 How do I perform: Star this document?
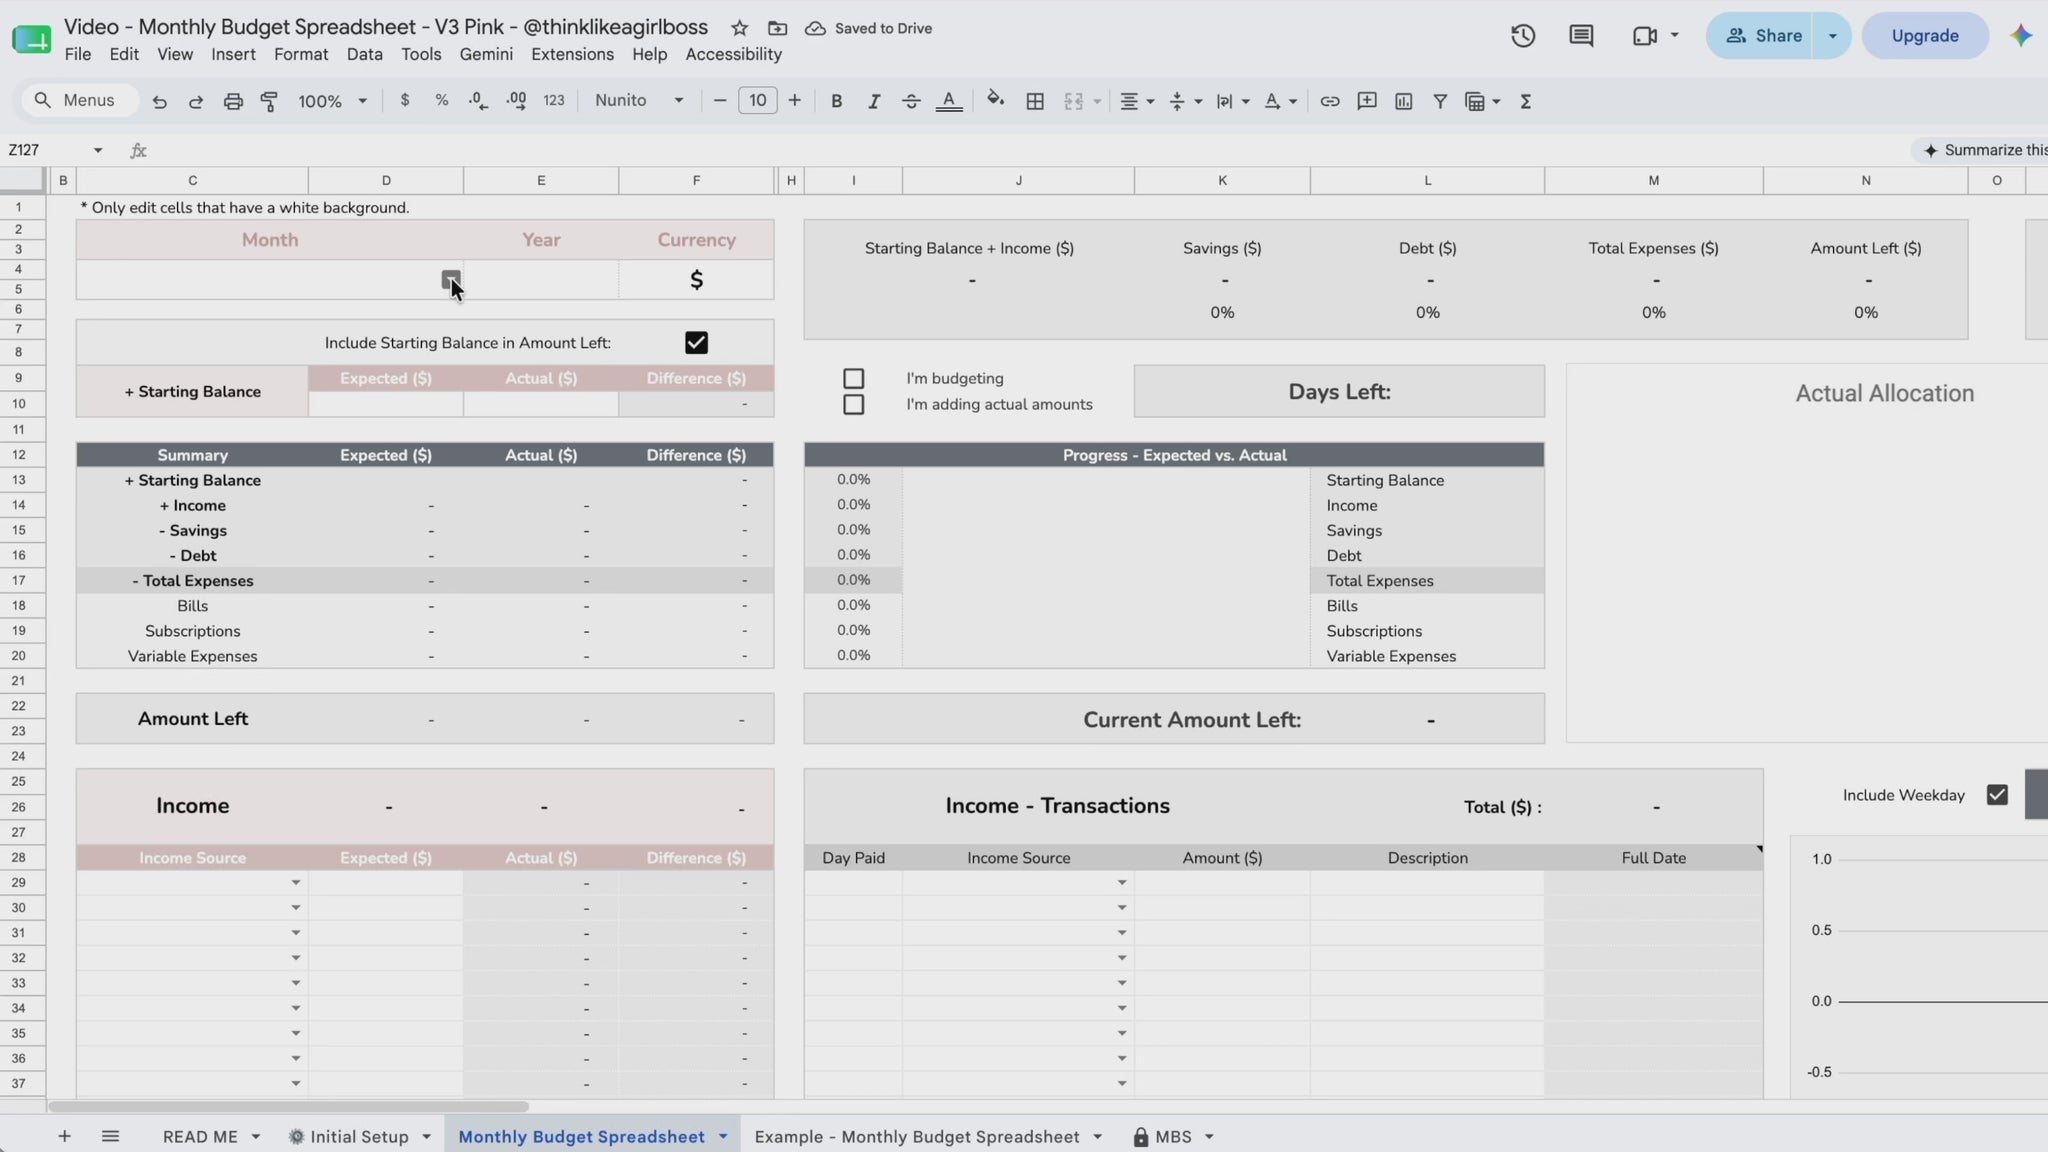coord(739,28)
